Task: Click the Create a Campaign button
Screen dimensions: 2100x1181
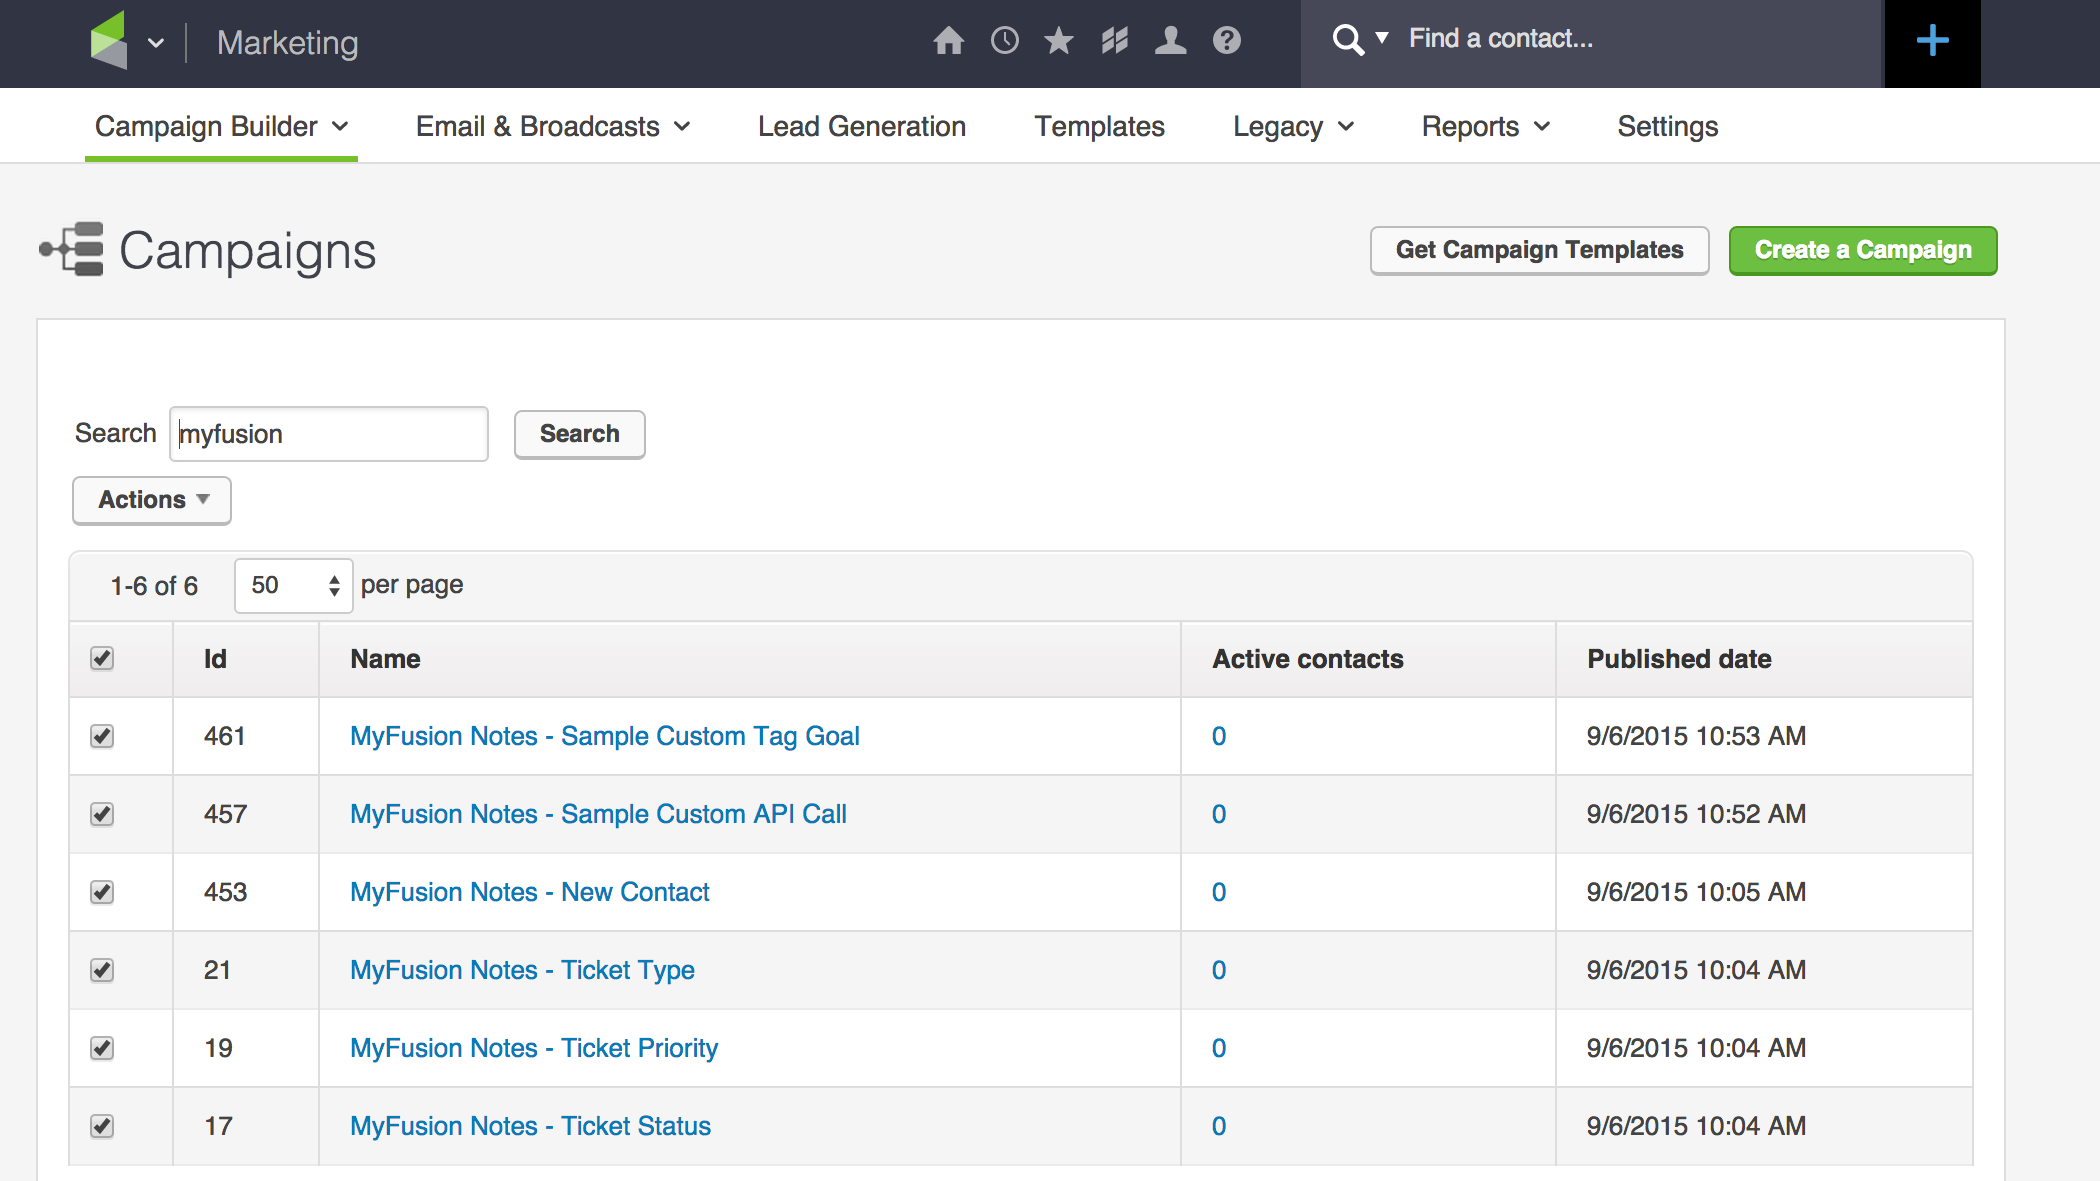Action: [1862, 250]
